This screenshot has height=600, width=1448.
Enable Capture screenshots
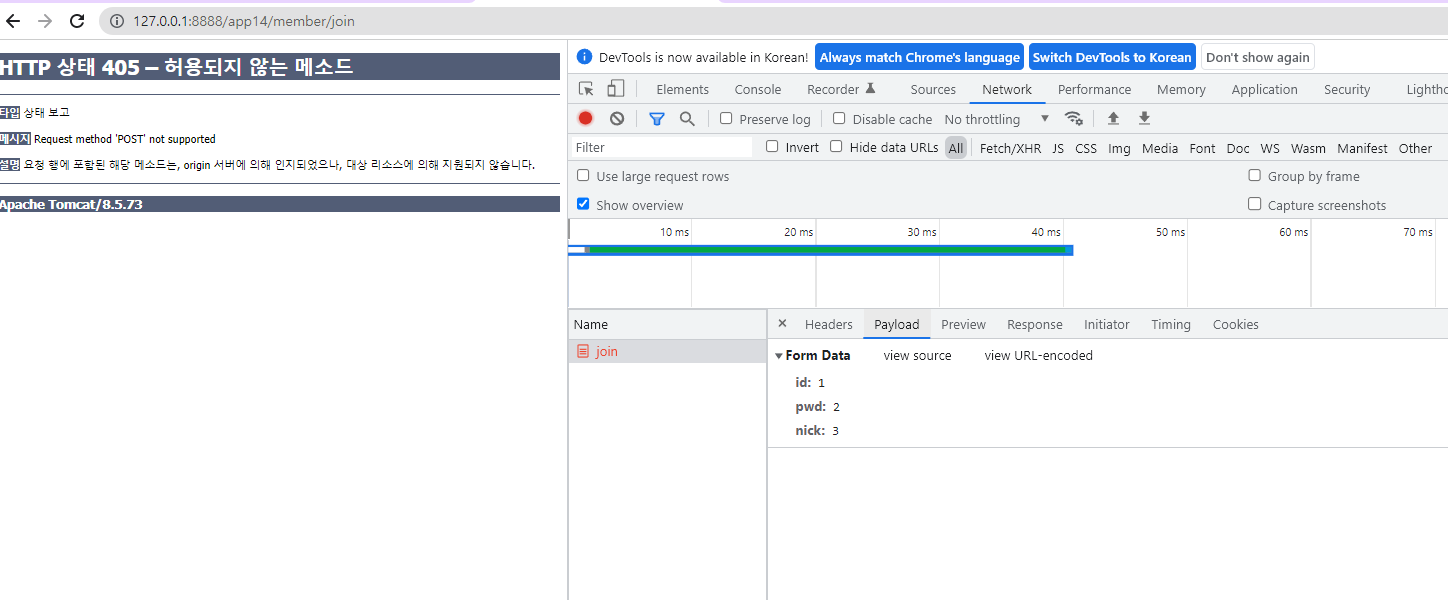click(x=1254, y=204)
